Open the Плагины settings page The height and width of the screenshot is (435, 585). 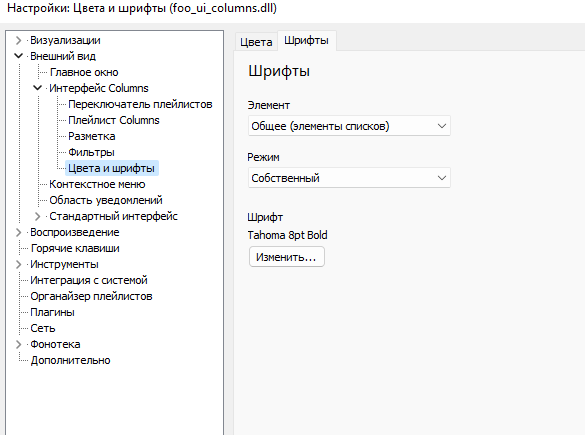click(x=52, y=312)
